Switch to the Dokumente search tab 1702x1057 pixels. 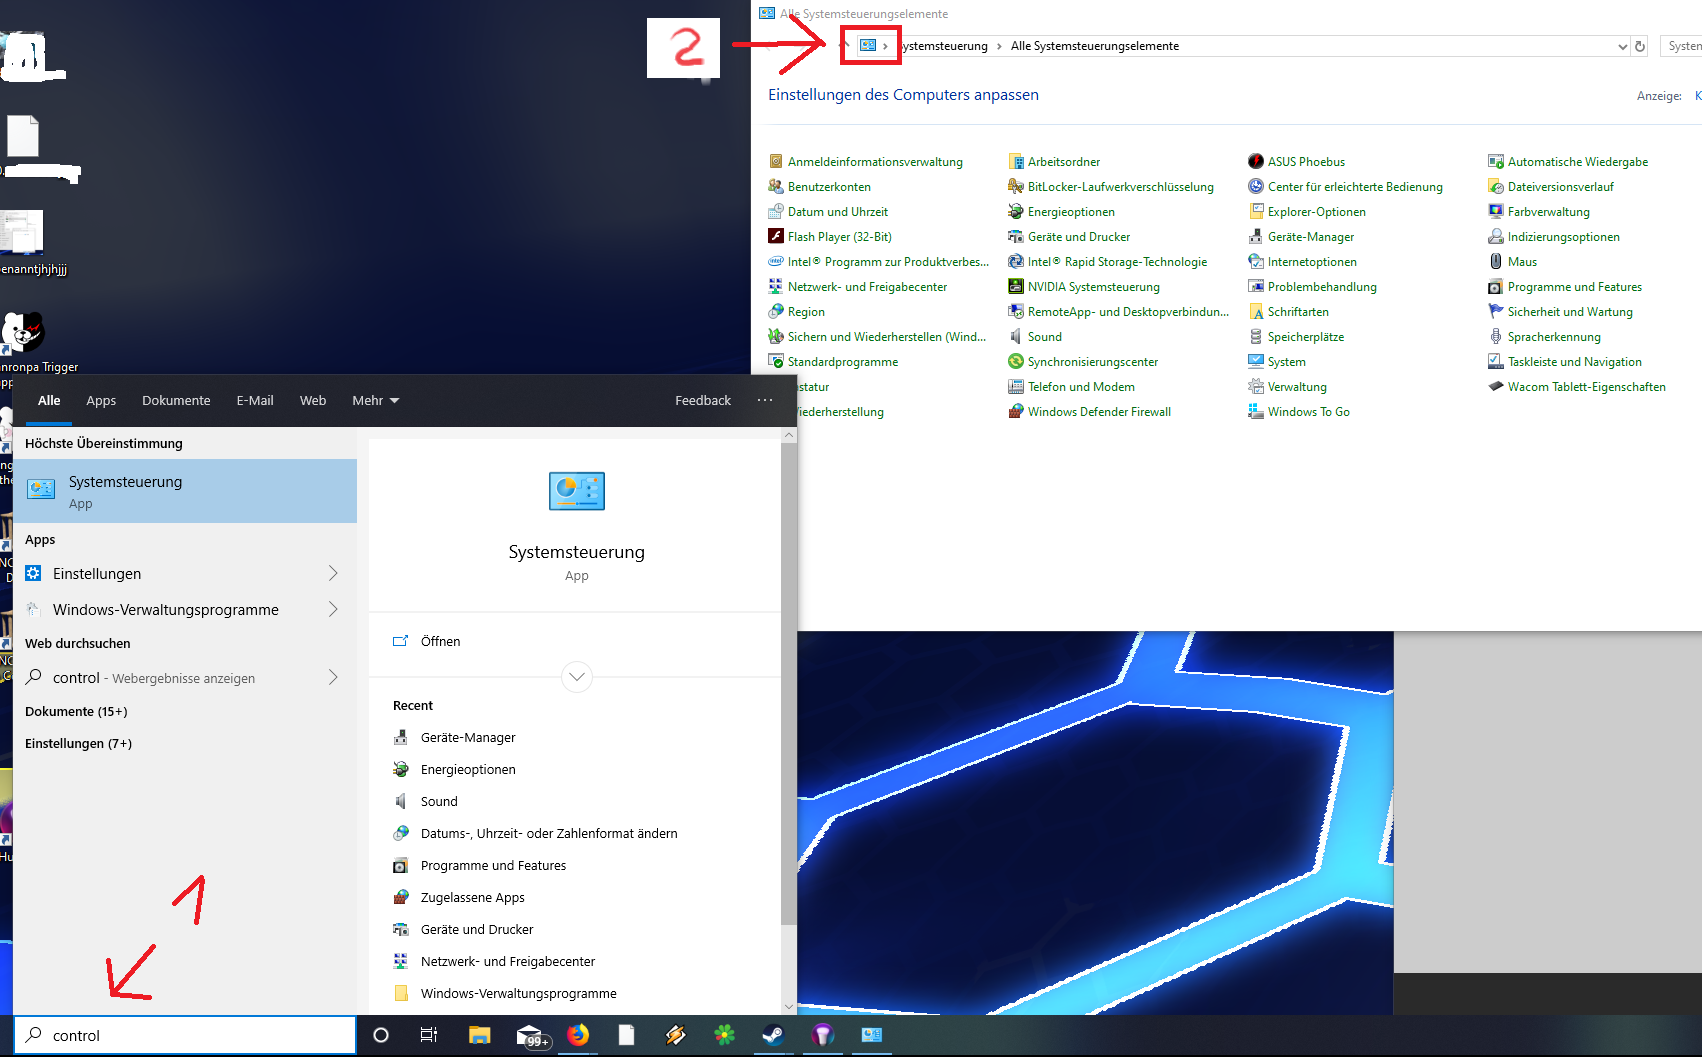pyautogui.click(x=176, y=401)
